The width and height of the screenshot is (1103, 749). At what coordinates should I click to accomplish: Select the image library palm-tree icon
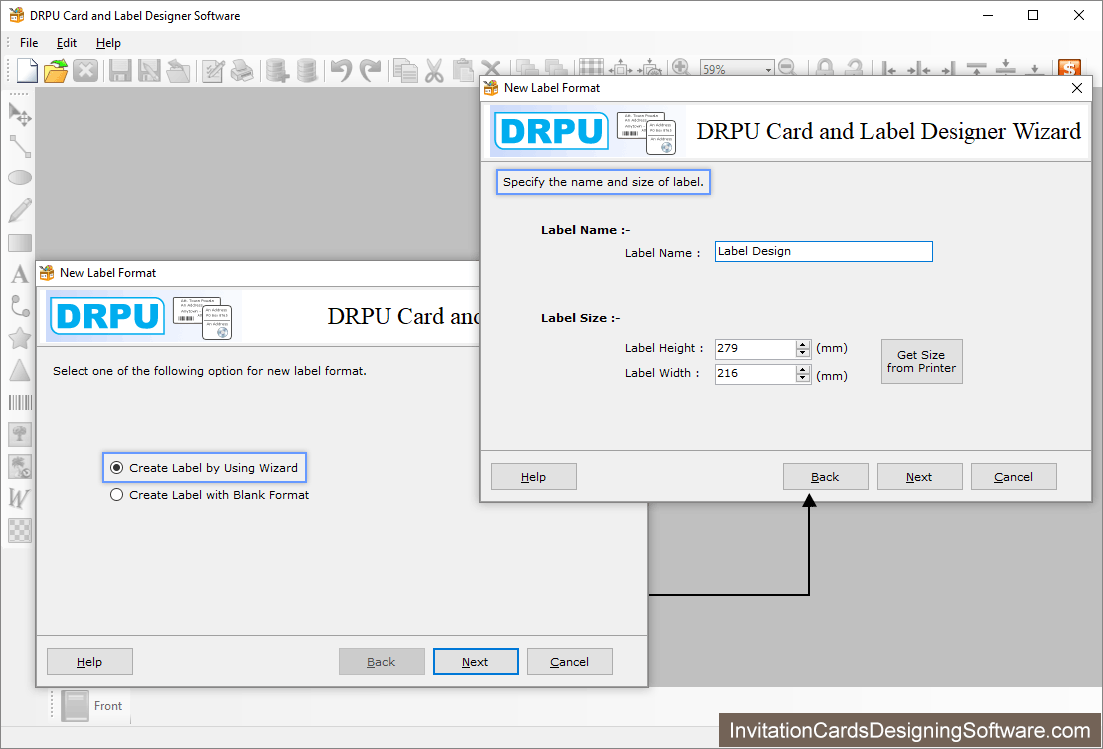[x=20, y=466]
